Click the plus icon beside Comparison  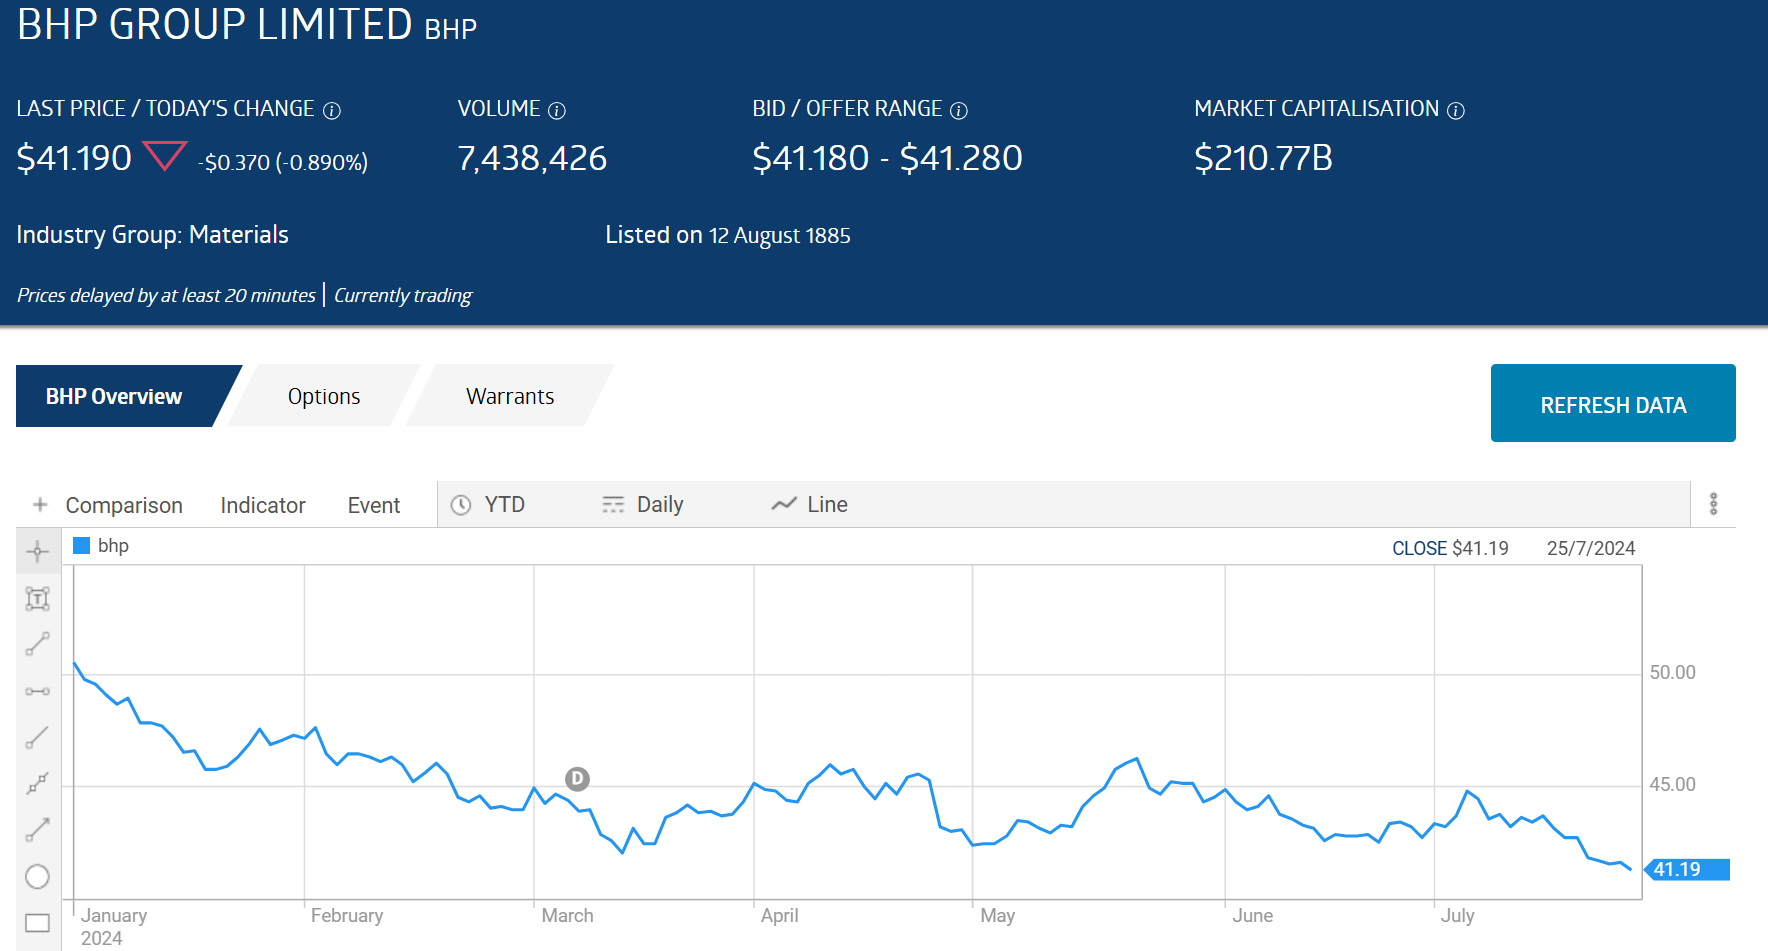point(40,505)
